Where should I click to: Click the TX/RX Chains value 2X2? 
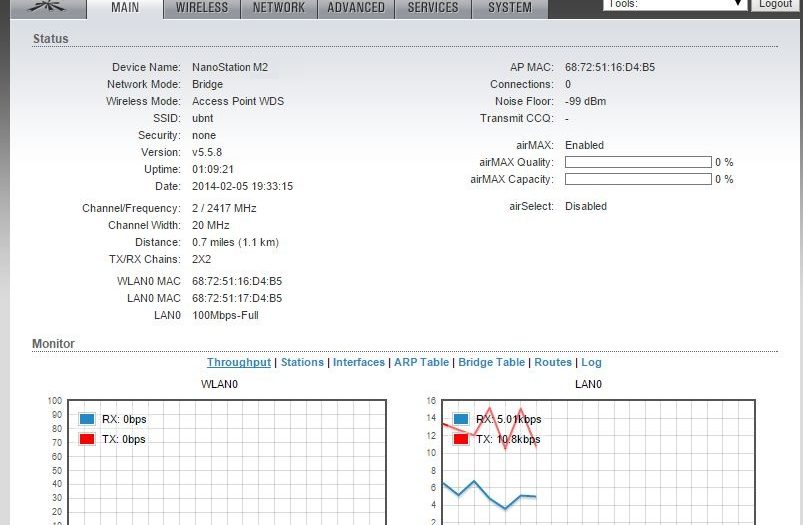tap(201, 259)
